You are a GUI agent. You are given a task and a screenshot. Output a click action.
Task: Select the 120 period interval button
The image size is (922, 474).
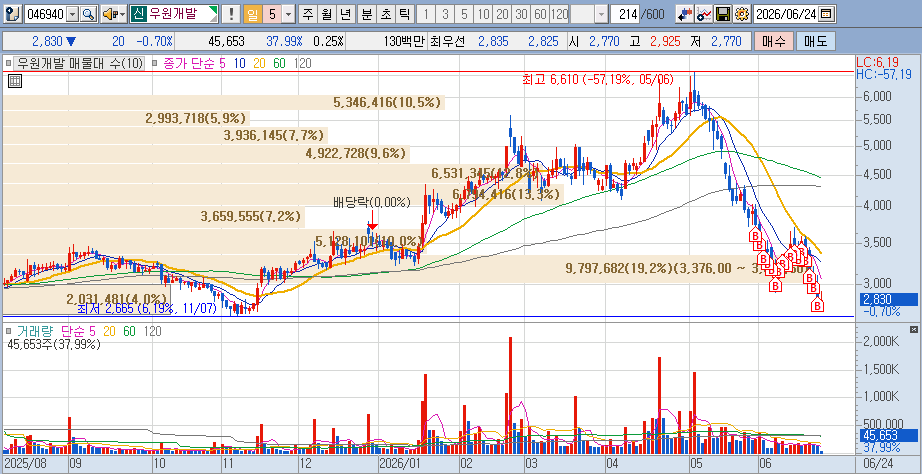[560, 14]
